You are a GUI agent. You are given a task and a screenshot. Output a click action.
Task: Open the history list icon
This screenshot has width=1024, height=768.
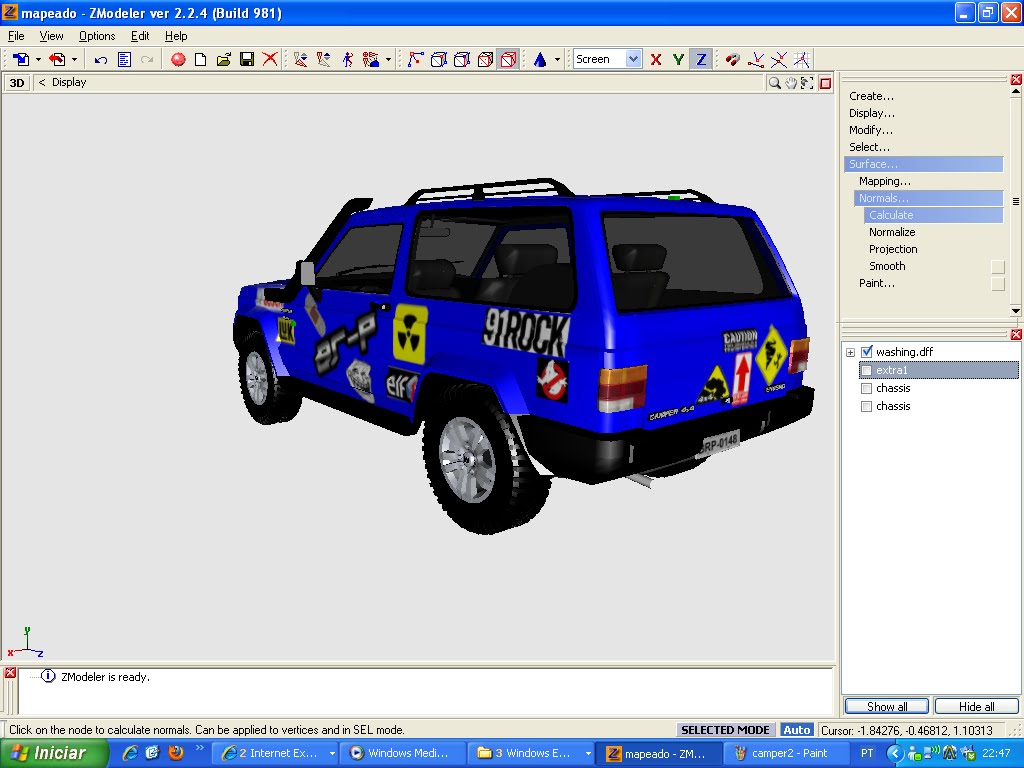click(x=124, y=59)
